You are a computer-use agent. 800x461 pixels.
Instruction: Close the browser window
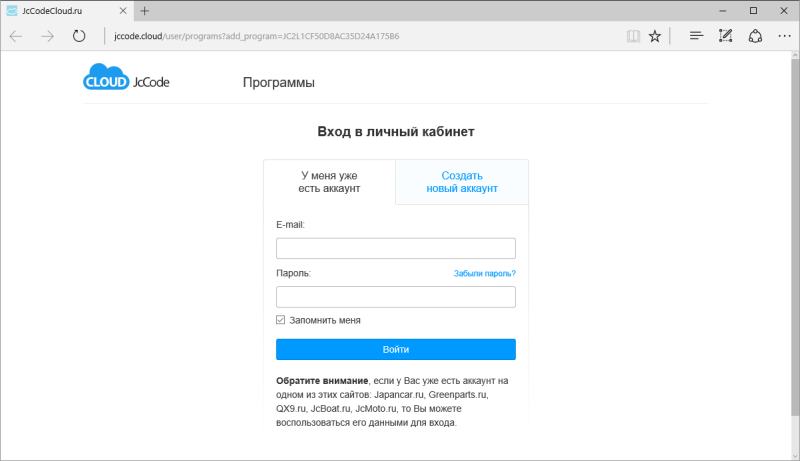[784, 11]
